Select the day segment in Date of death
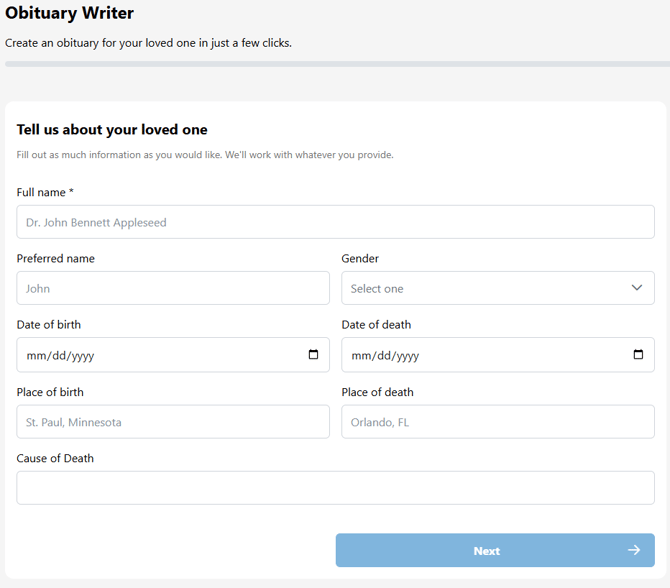This screenshot has width=670, height=588. coord(383,356)
